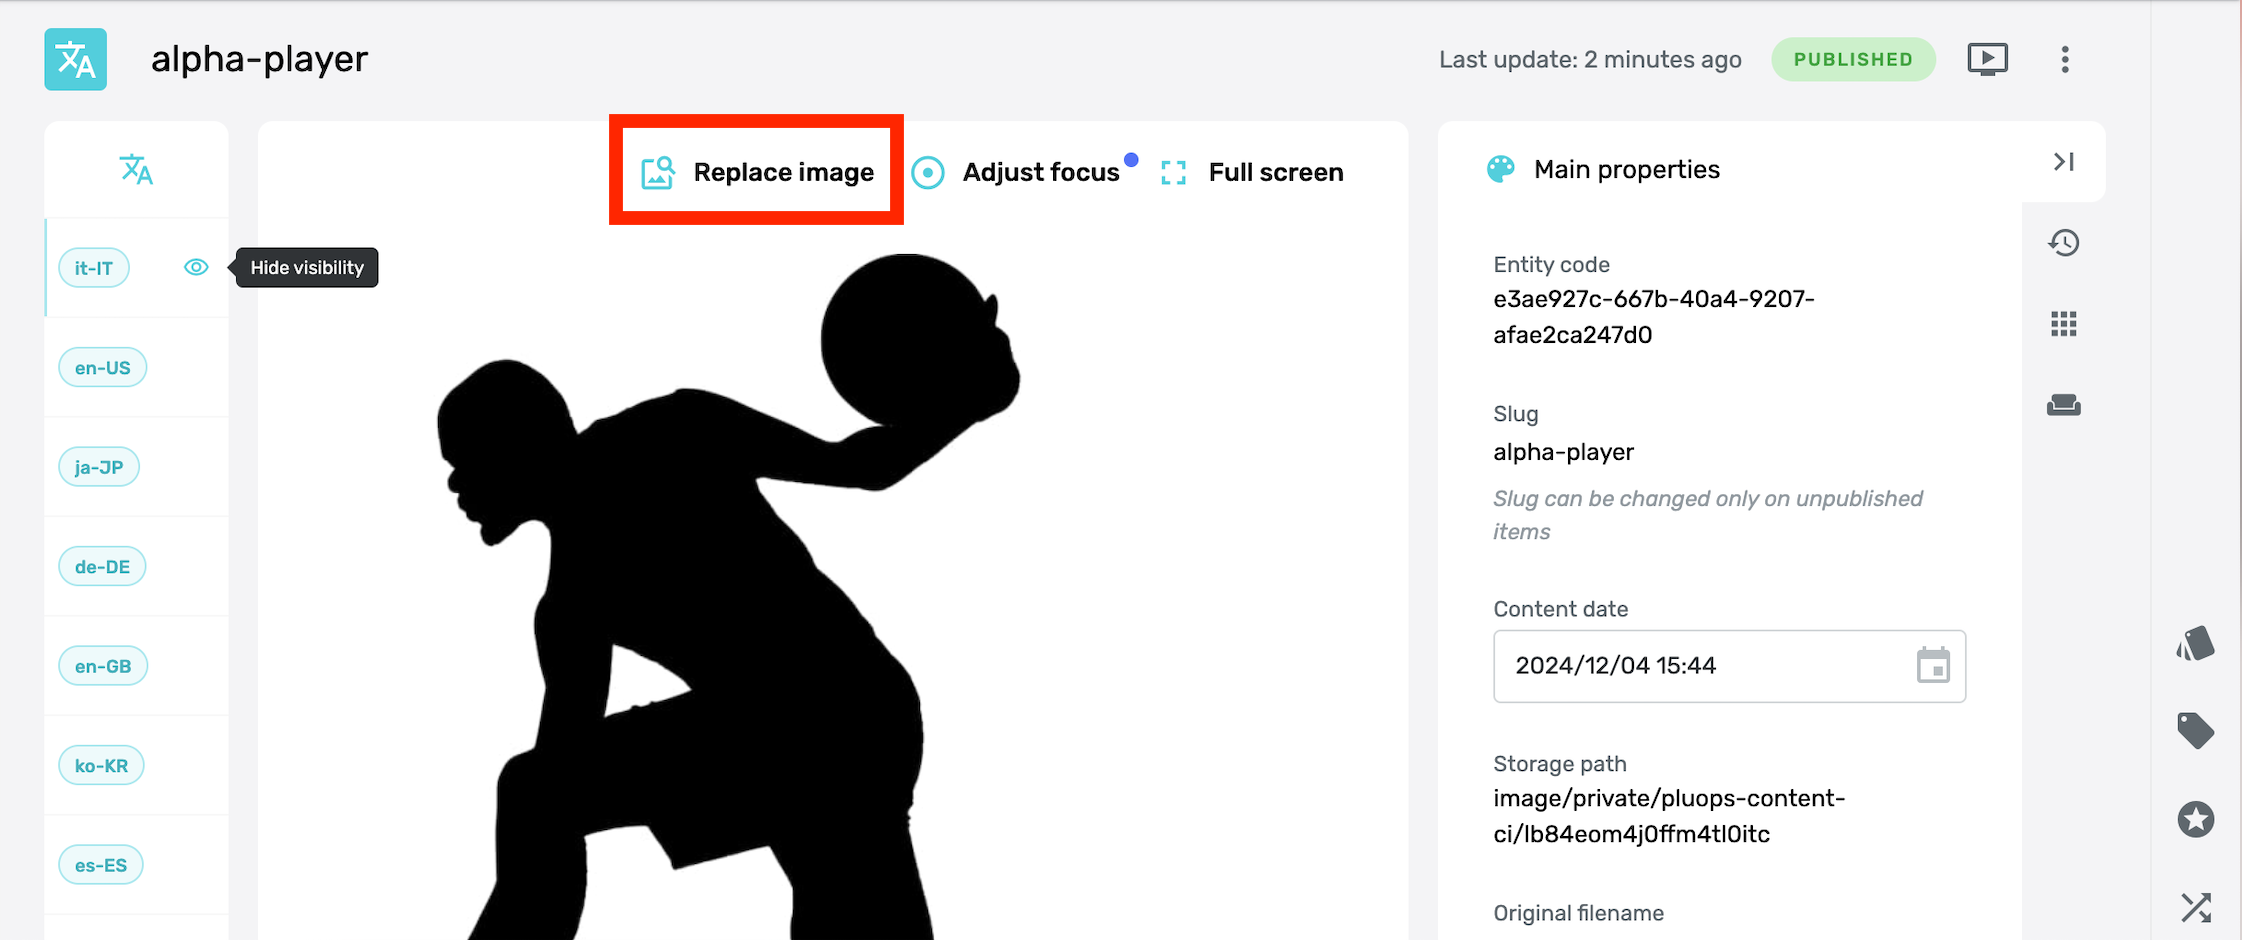Open the star badge icon

pyautogui.click(x=2196, y=820)
